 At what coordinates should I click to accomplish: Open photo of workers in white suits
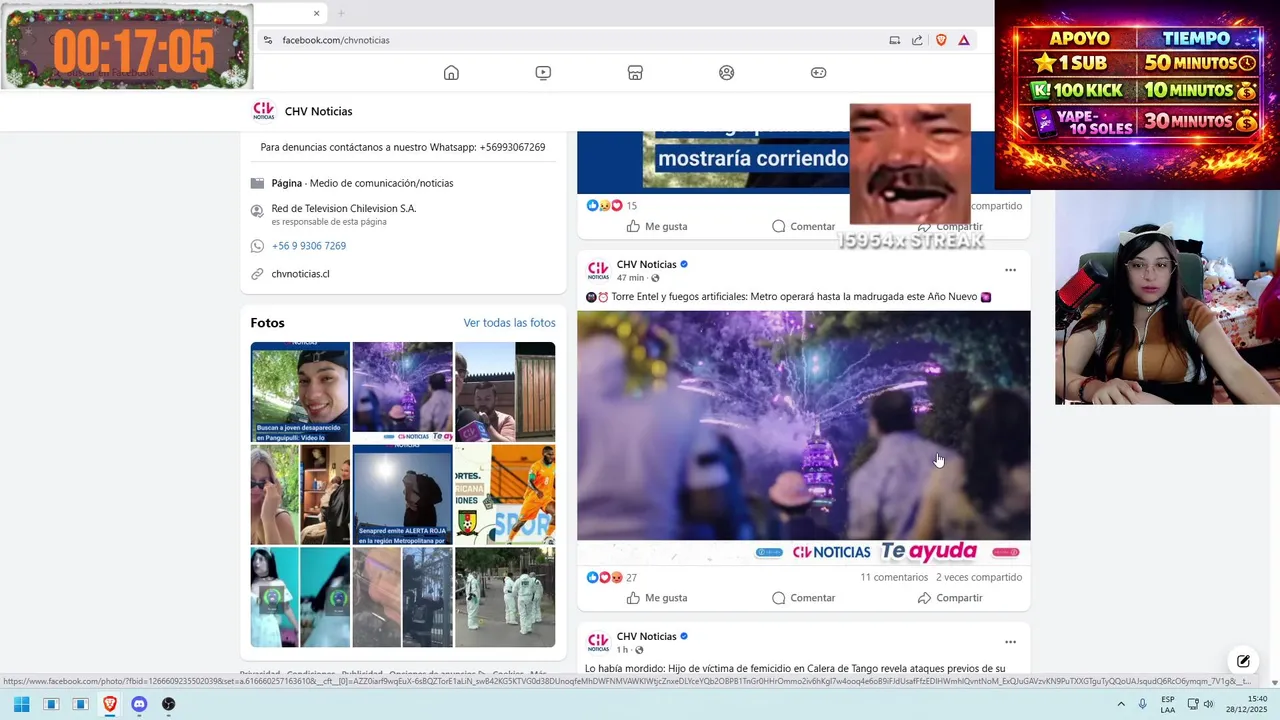coord(505,597)
